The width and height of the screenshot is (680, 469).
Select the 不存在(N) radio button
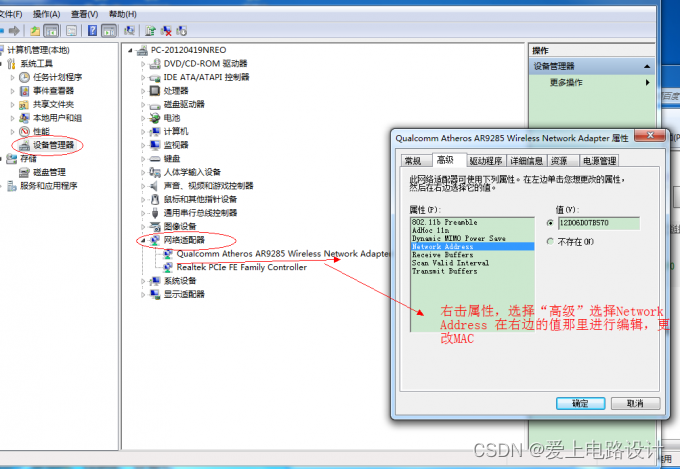click(x=550, y=241)
